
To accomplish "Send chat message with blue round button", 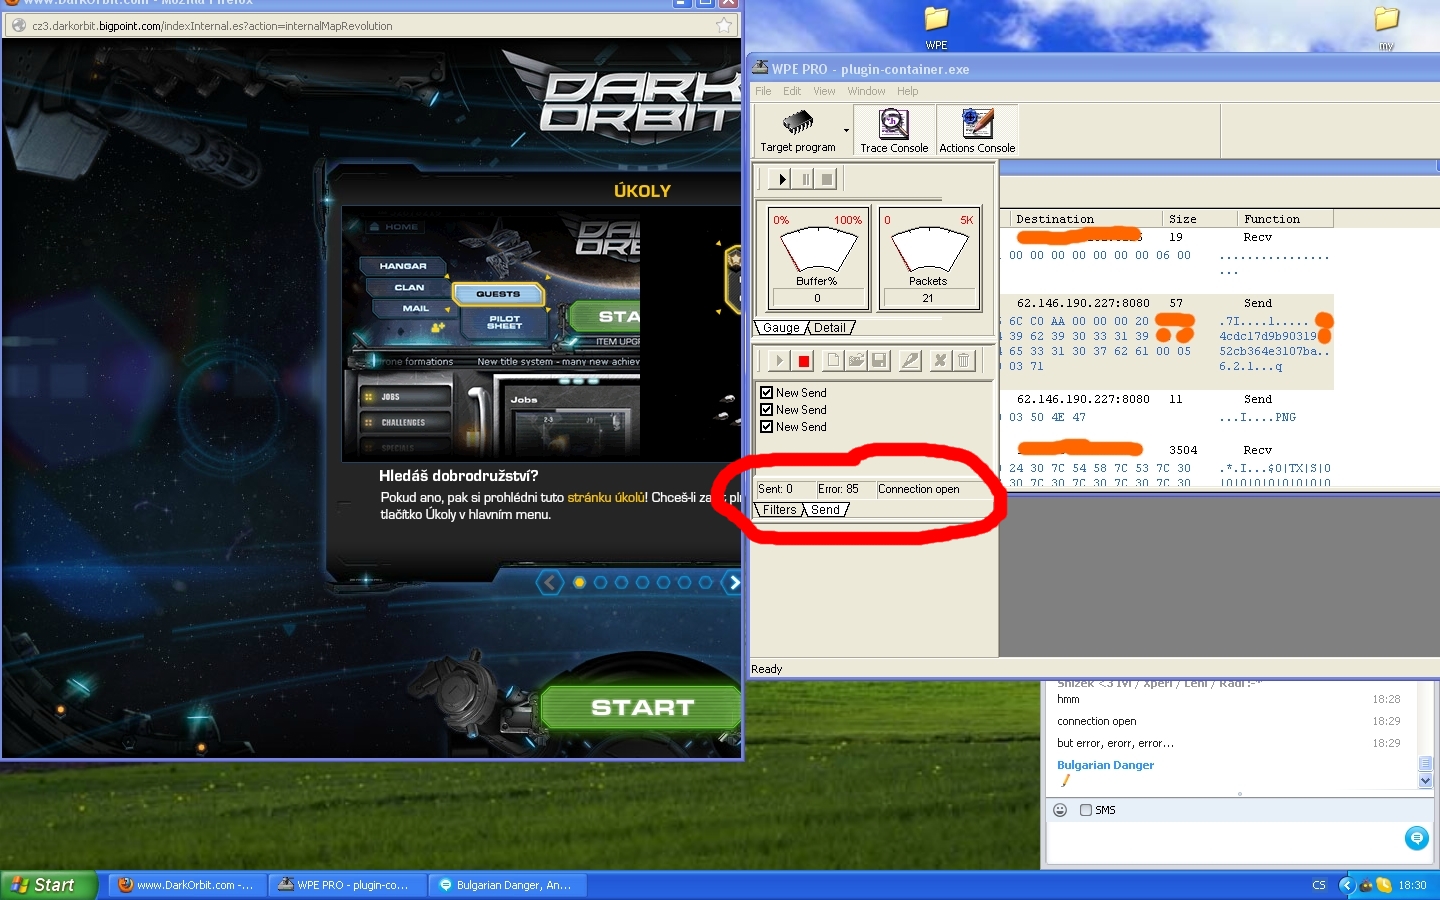I will (1416, 838).
